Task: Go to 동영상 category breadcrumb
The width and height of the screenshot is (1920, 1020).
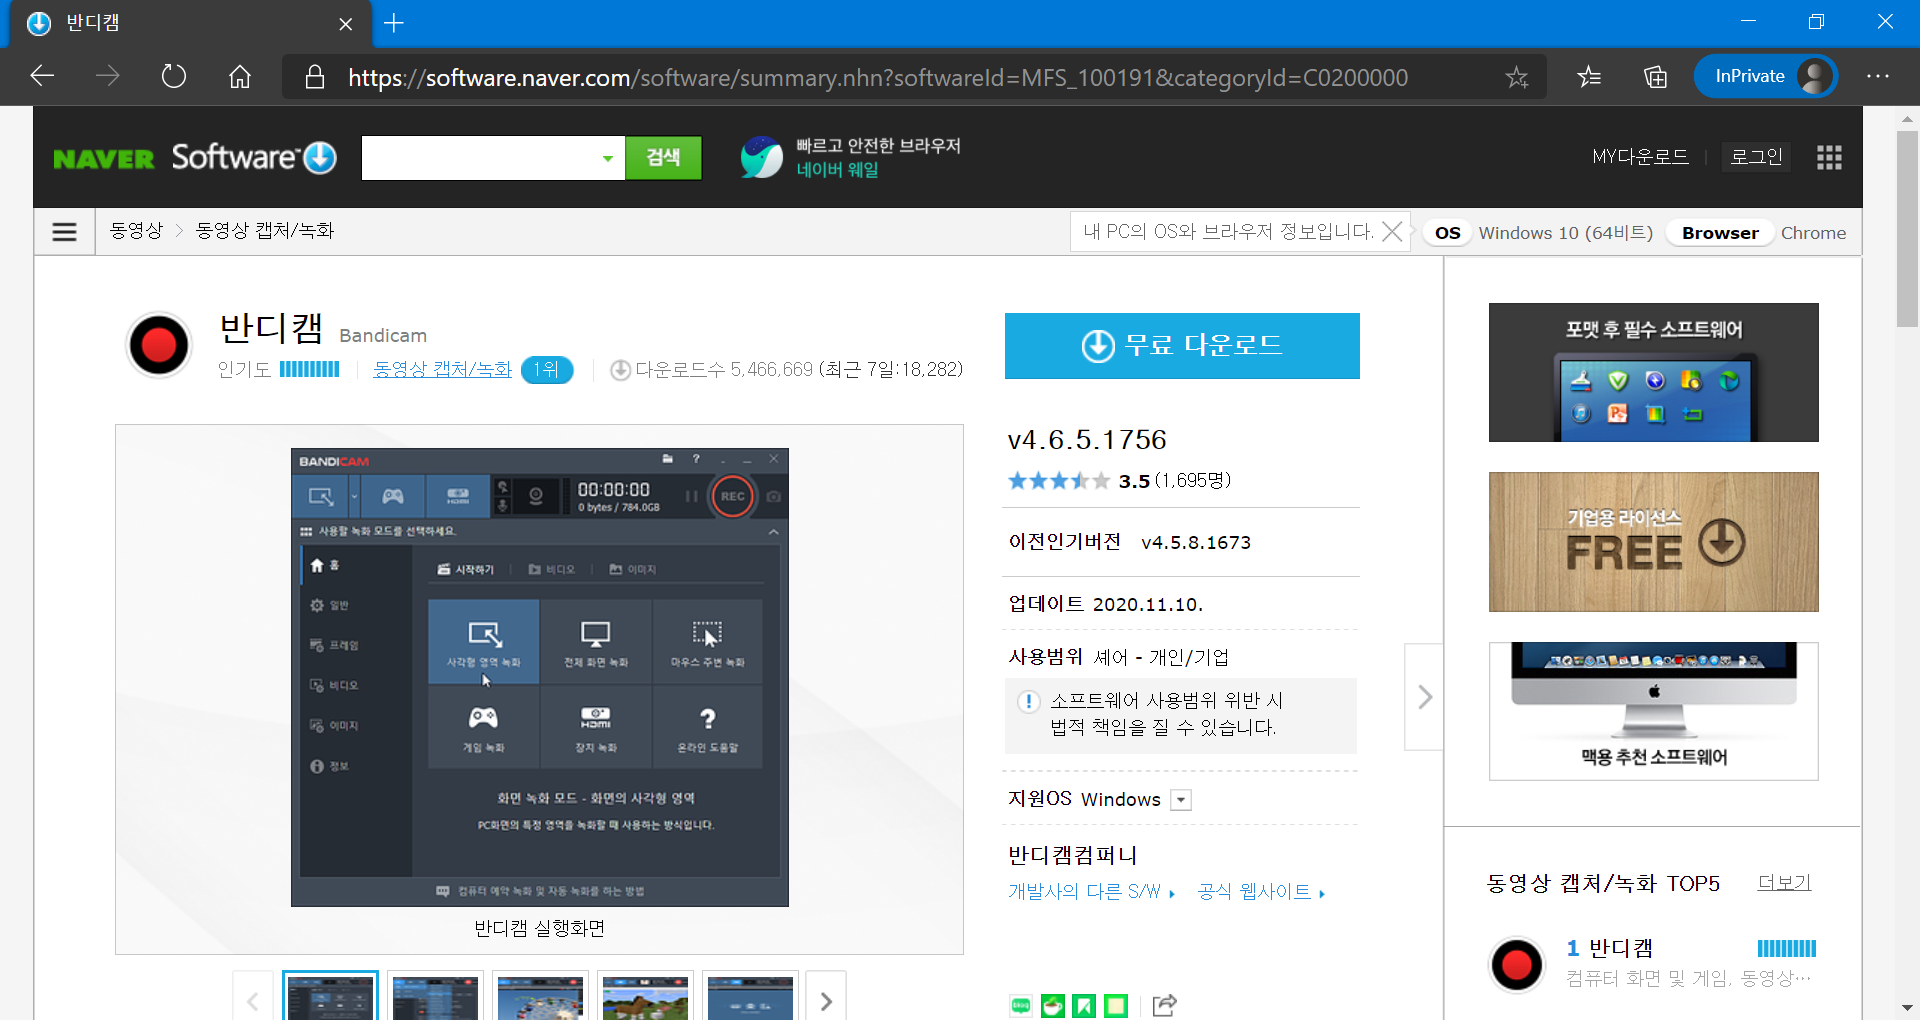Action: click(136, 231)
